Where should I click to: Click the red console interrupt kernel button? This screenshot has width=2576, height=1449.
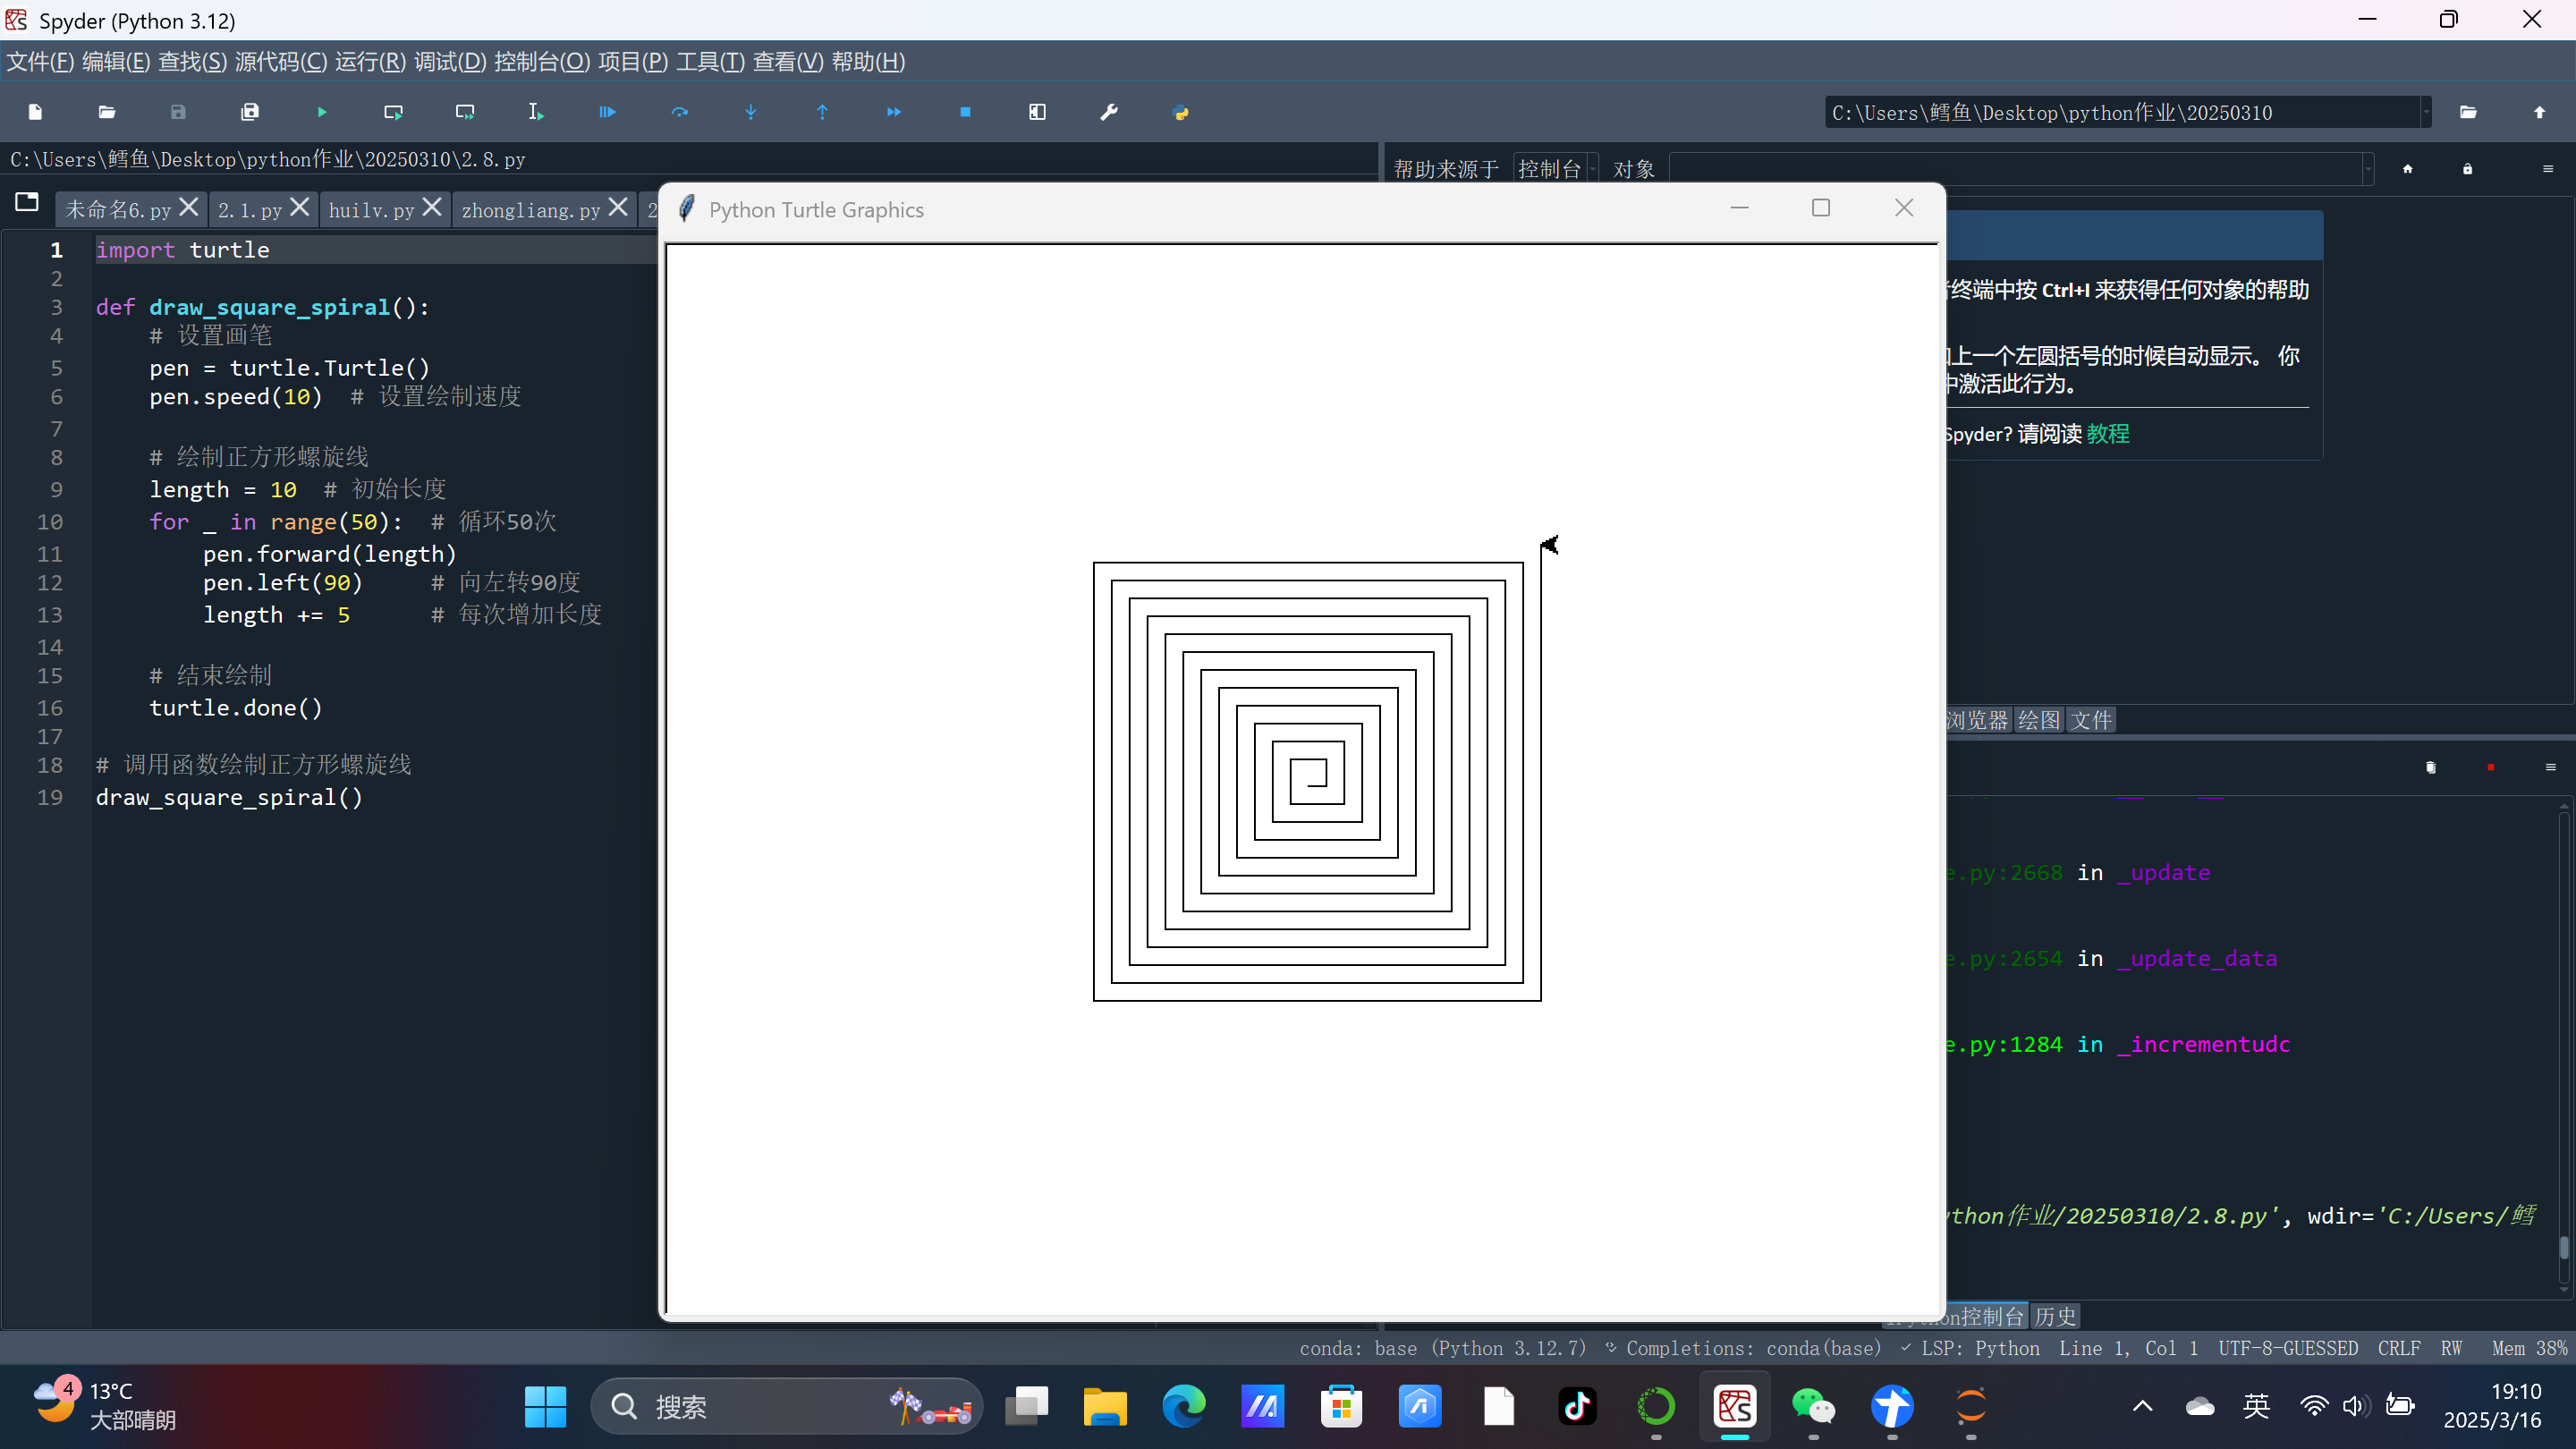pyautogui.click(x=2490, y=767)
